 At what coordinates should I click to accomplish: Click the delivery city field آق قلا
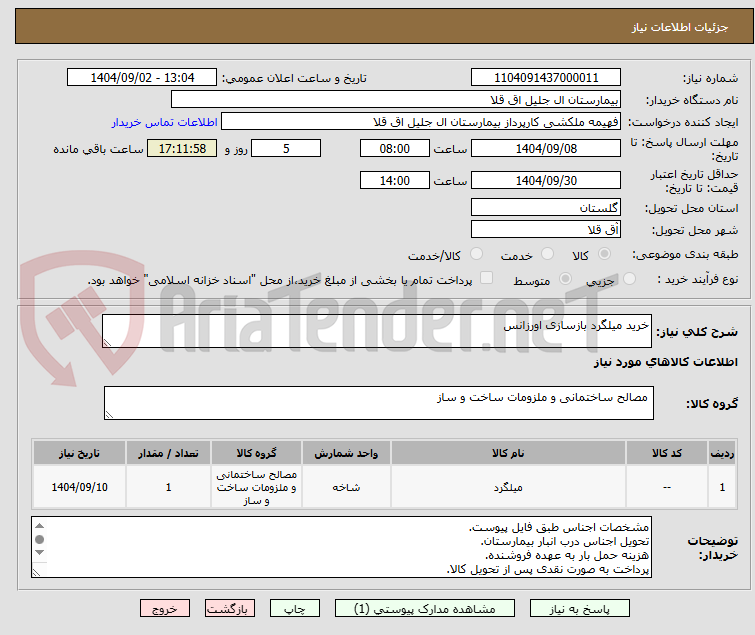pyautogui.click(x=546, y=230)
